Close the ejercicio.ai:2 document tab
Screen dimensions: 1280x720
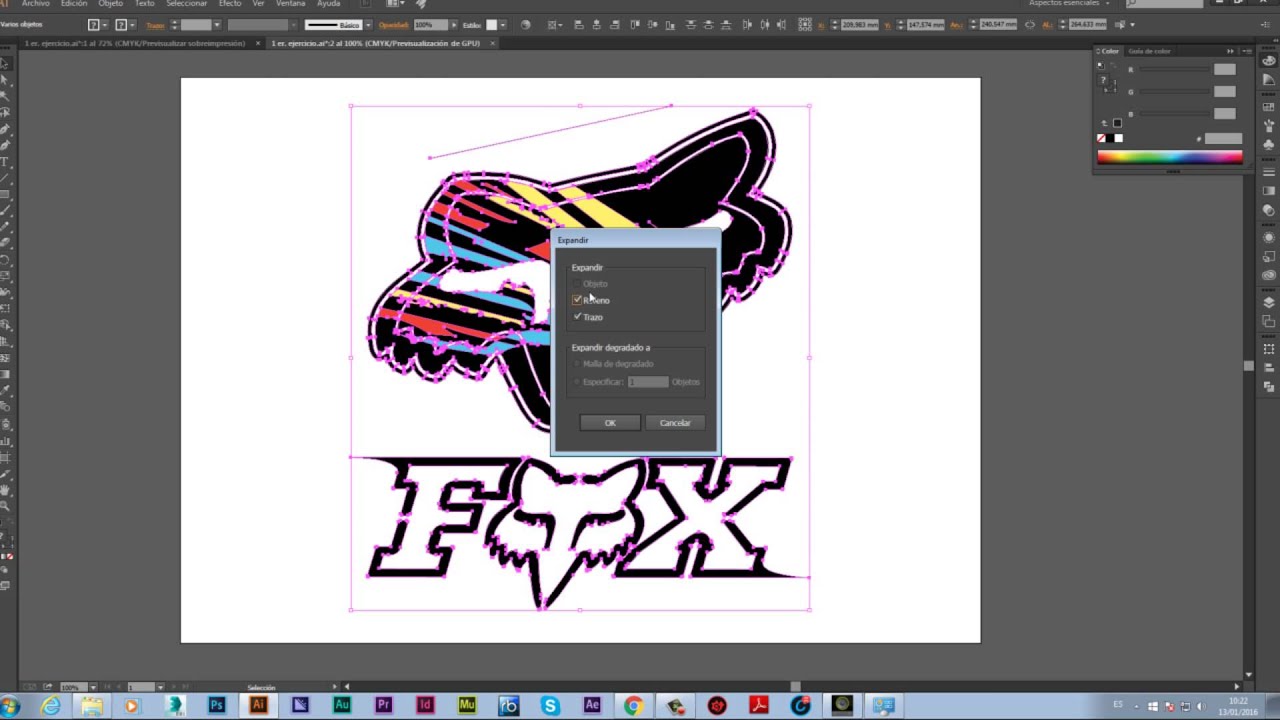click(493, 44)
